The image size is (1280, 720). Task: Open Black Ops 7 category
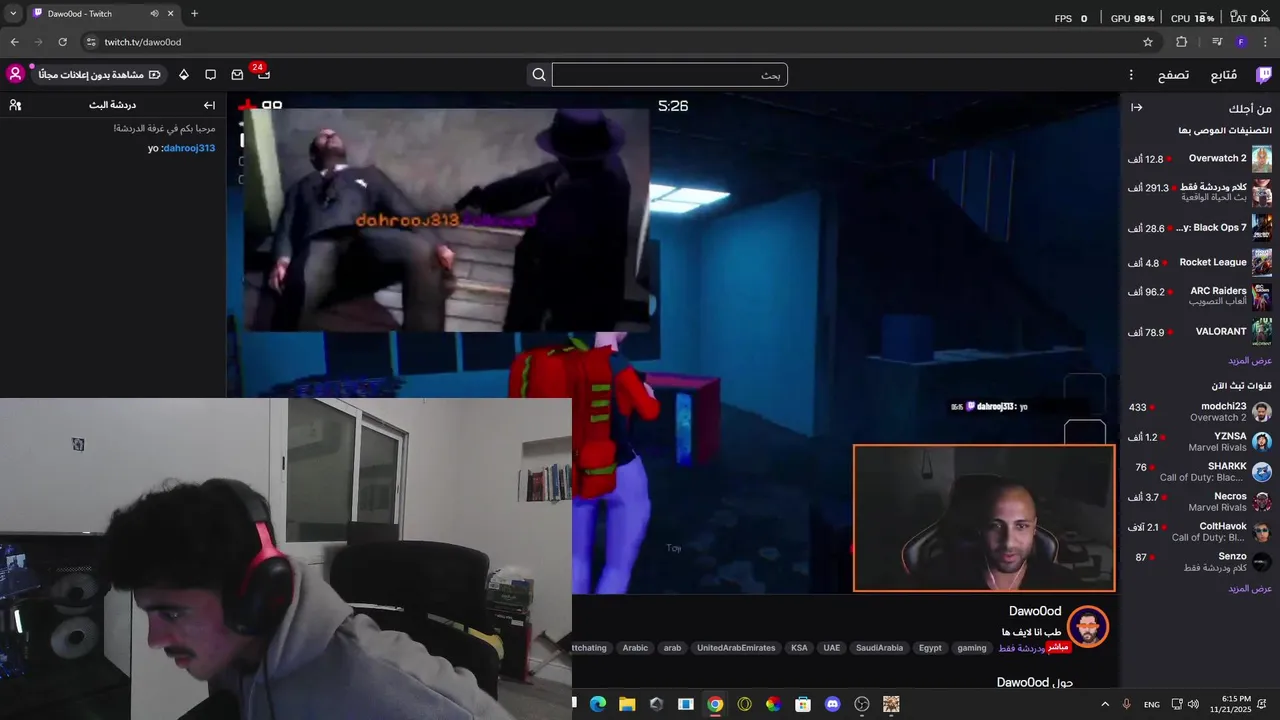tap(1200, 228)
